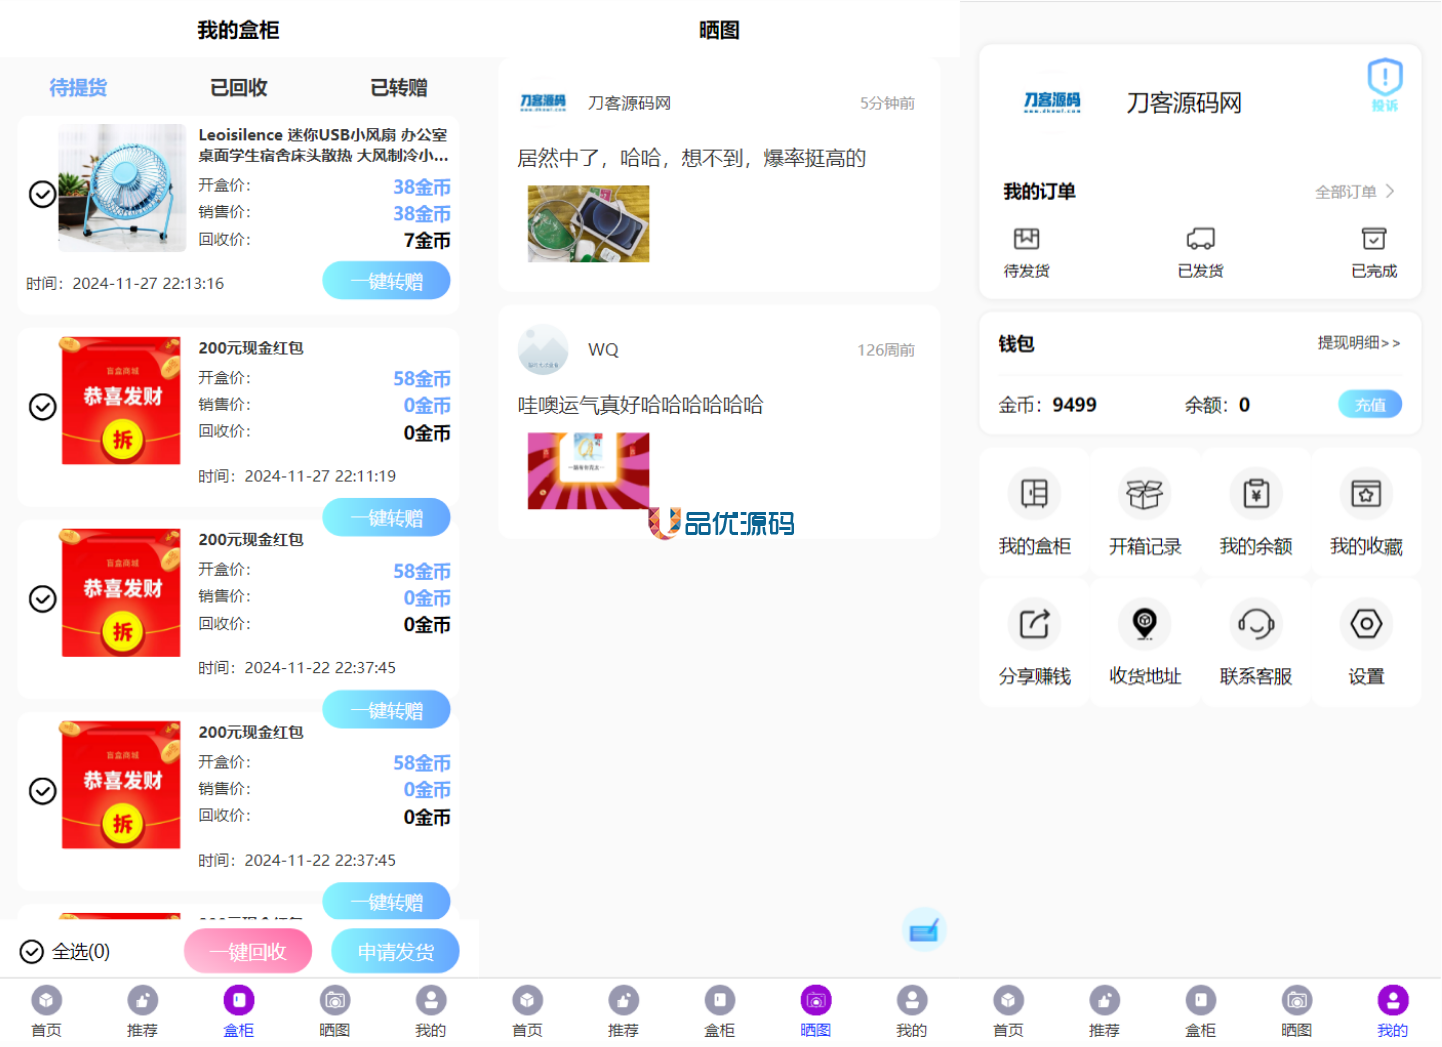Open photo in WQ post

[588, 471]
